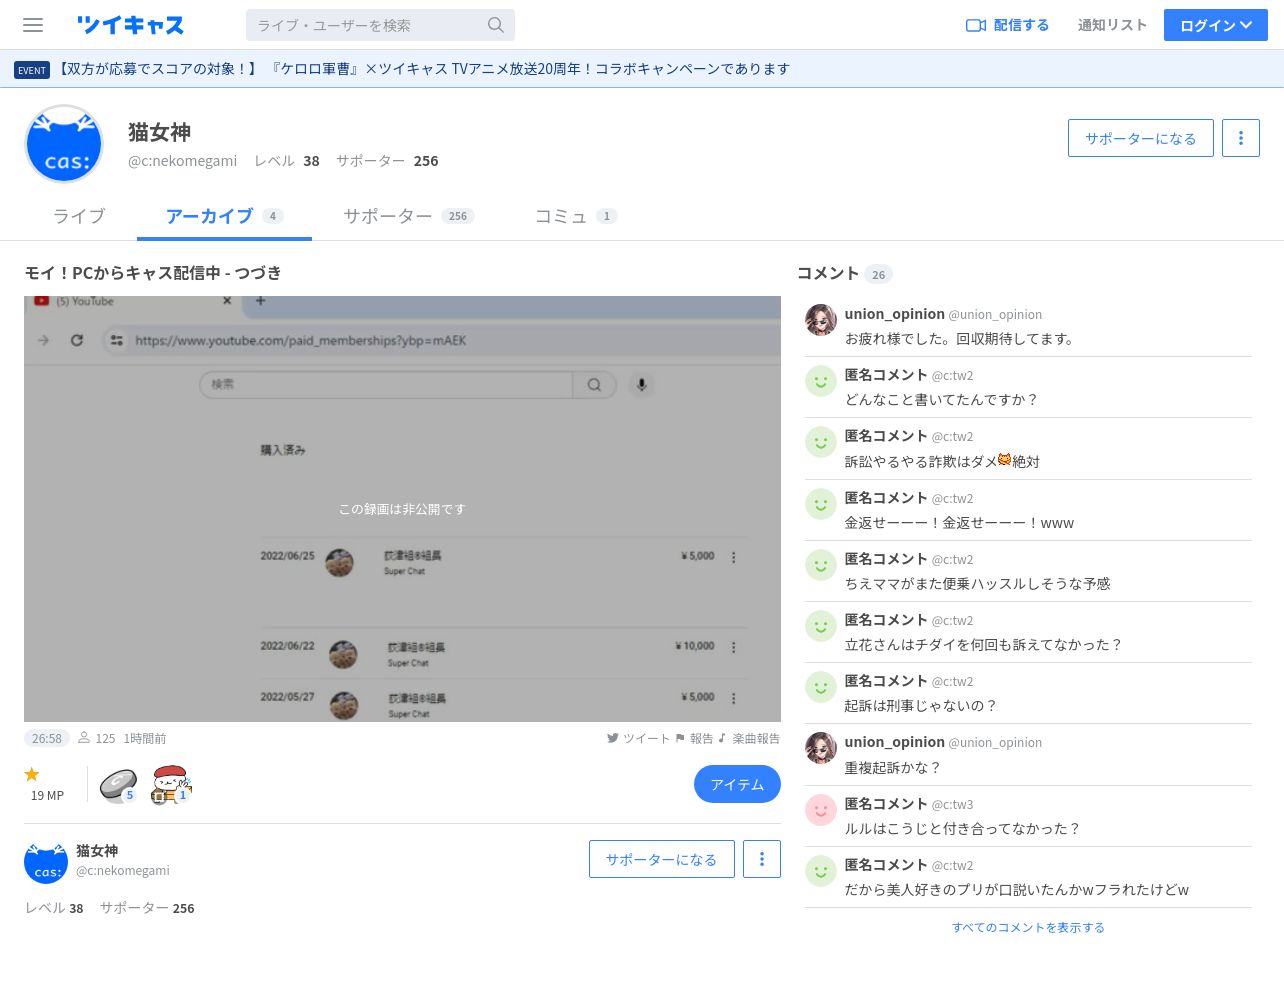Click avatar of どんなこと書いてたんですか comment
Viewport: 1284px width, 1005px height.
point(821,381)
